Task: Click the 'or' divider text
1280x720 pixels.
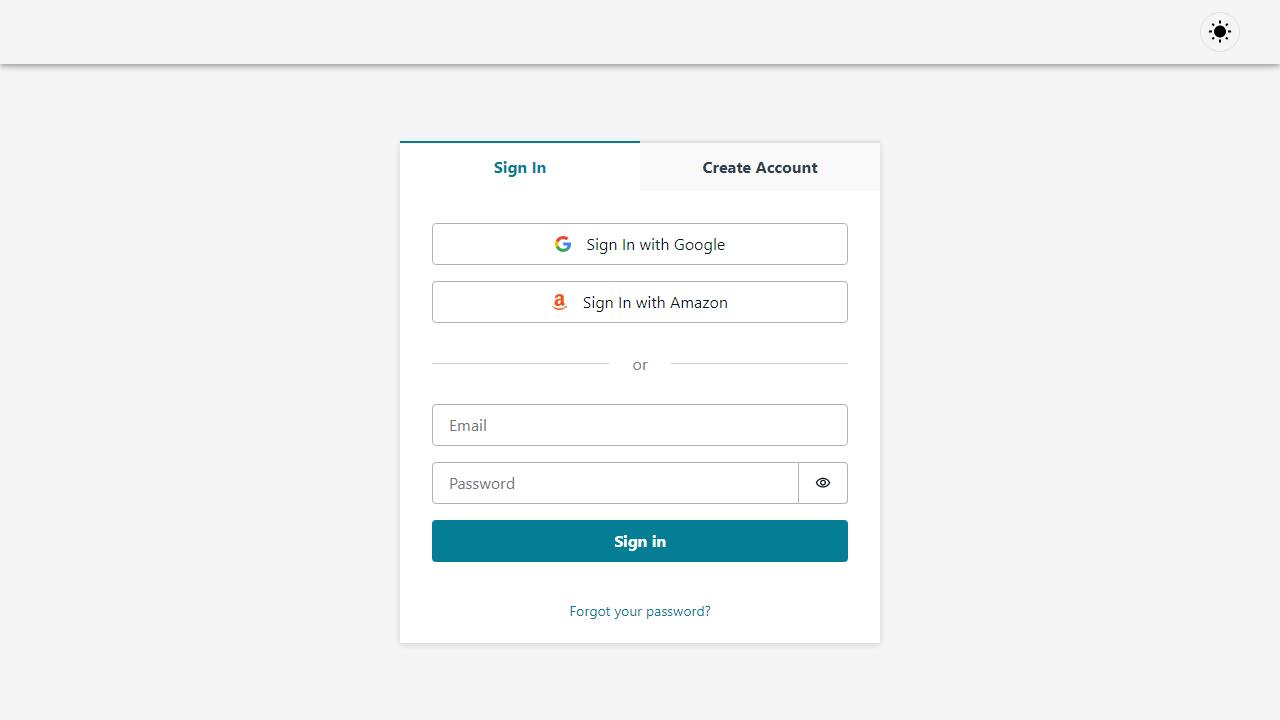Action: coord(640,365)
